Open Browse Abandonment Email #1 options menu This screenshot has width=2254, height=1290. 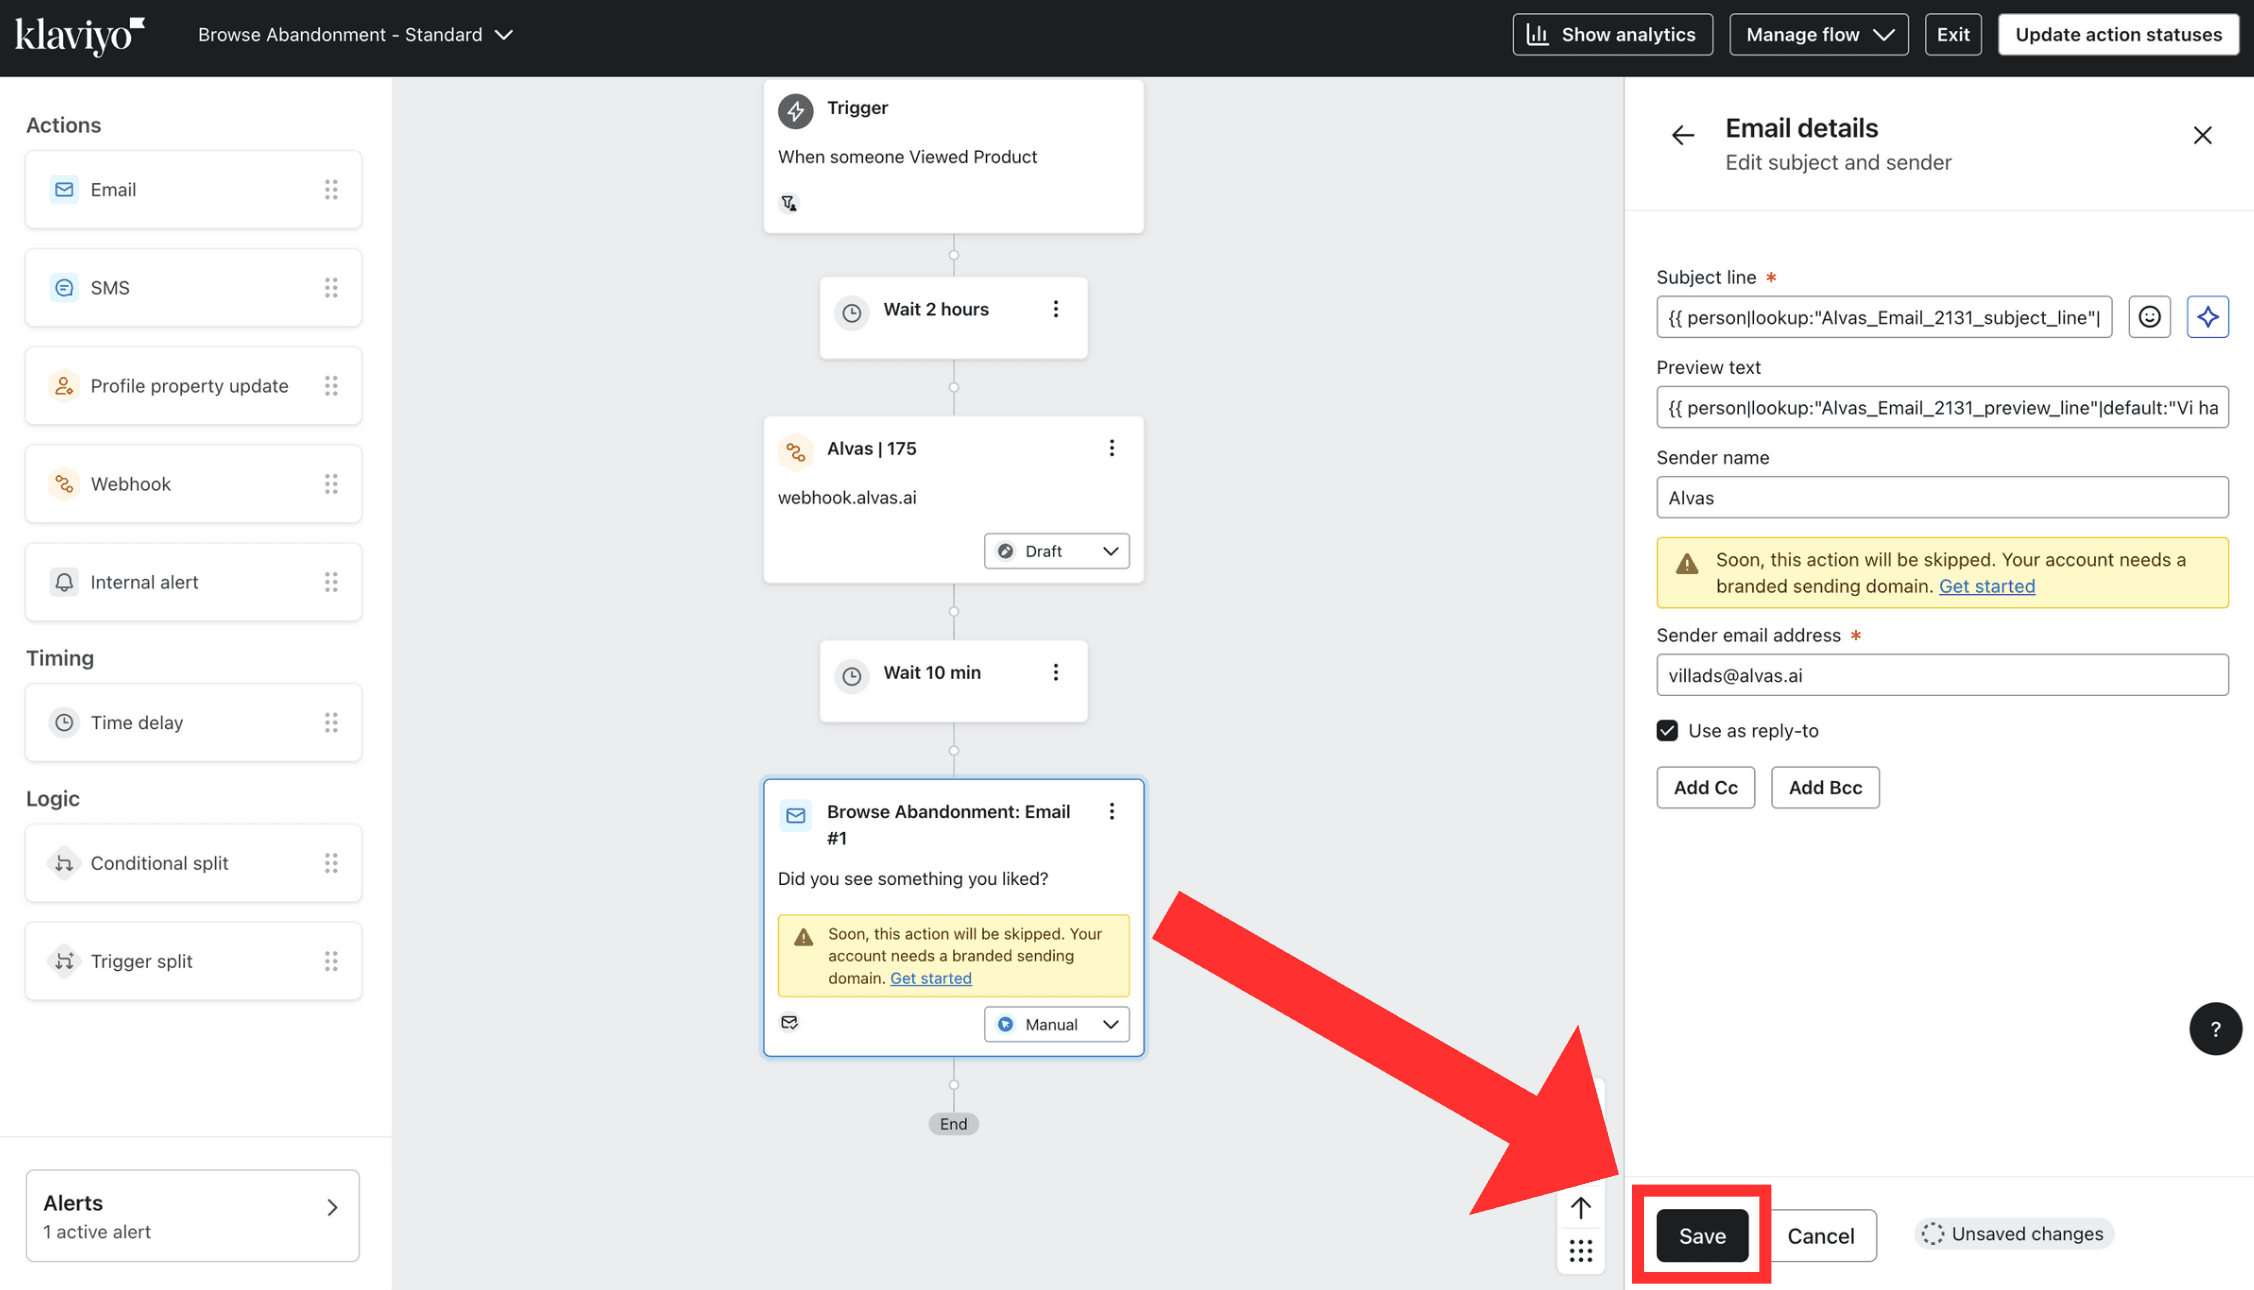coord(1111,811)
